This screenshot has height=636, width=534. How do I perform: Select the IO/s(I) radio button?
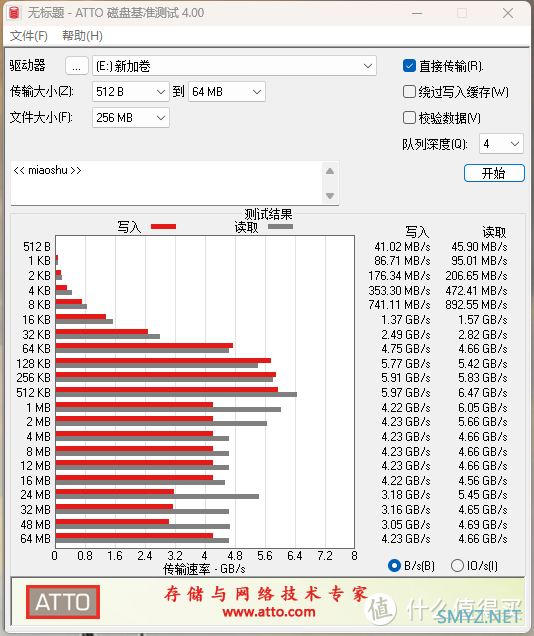pyautogui.click(x=457, y=565)
